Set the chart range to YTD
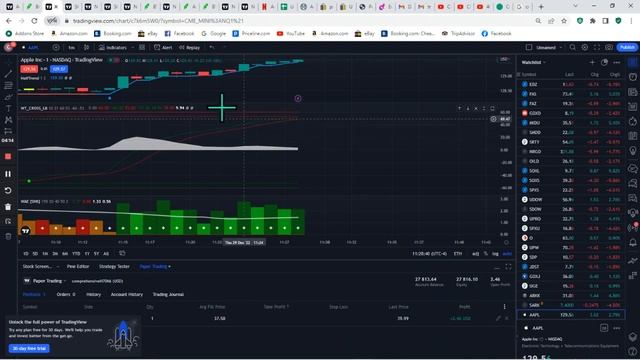Viewport: 640px width, 360px height. (76, 253)
